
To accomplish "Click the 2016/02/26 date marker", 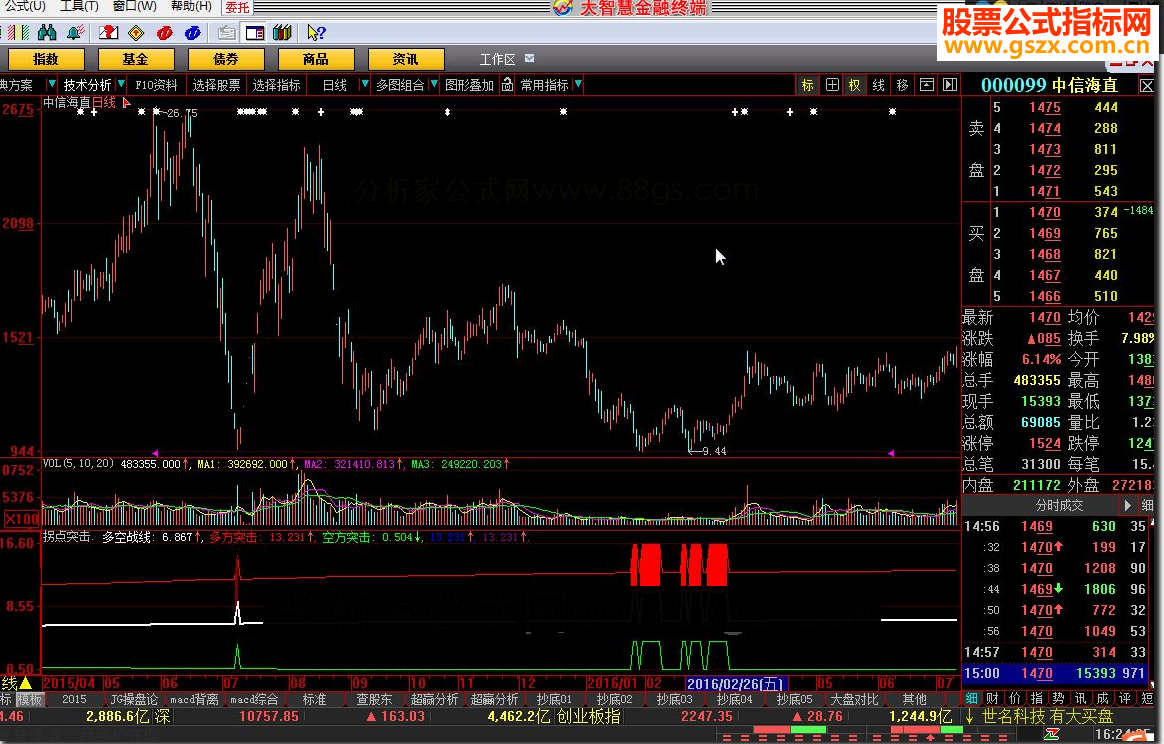I will pos(735,684).
